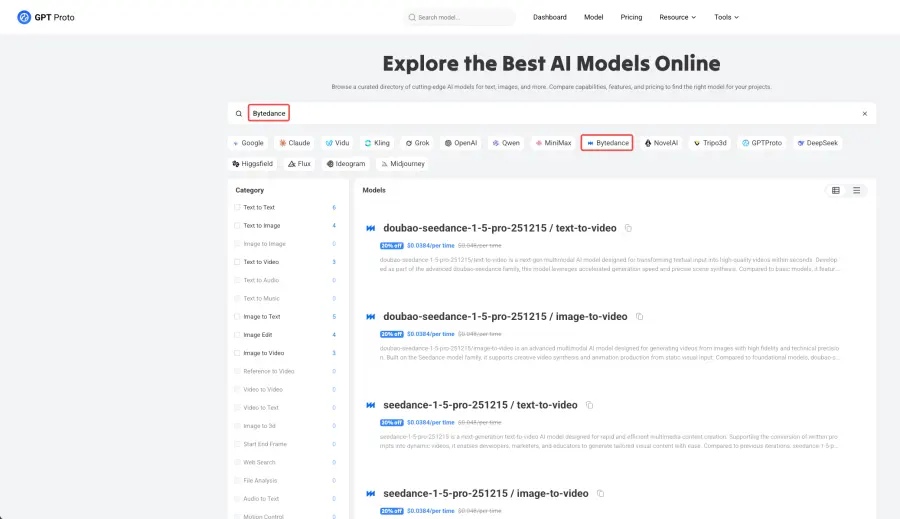Filter by NovelAI provider chip

(661, 143)
